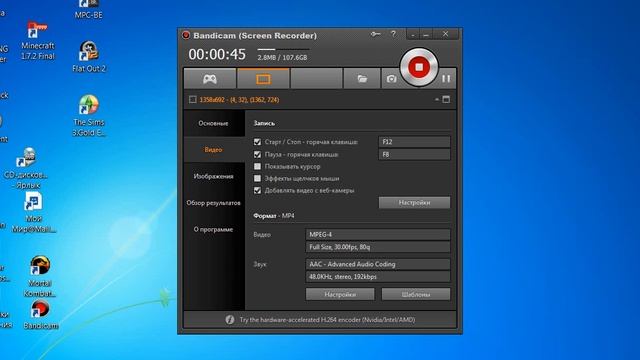
Task: Click Настройки button under Запись section
Action: tap(414, 202)
